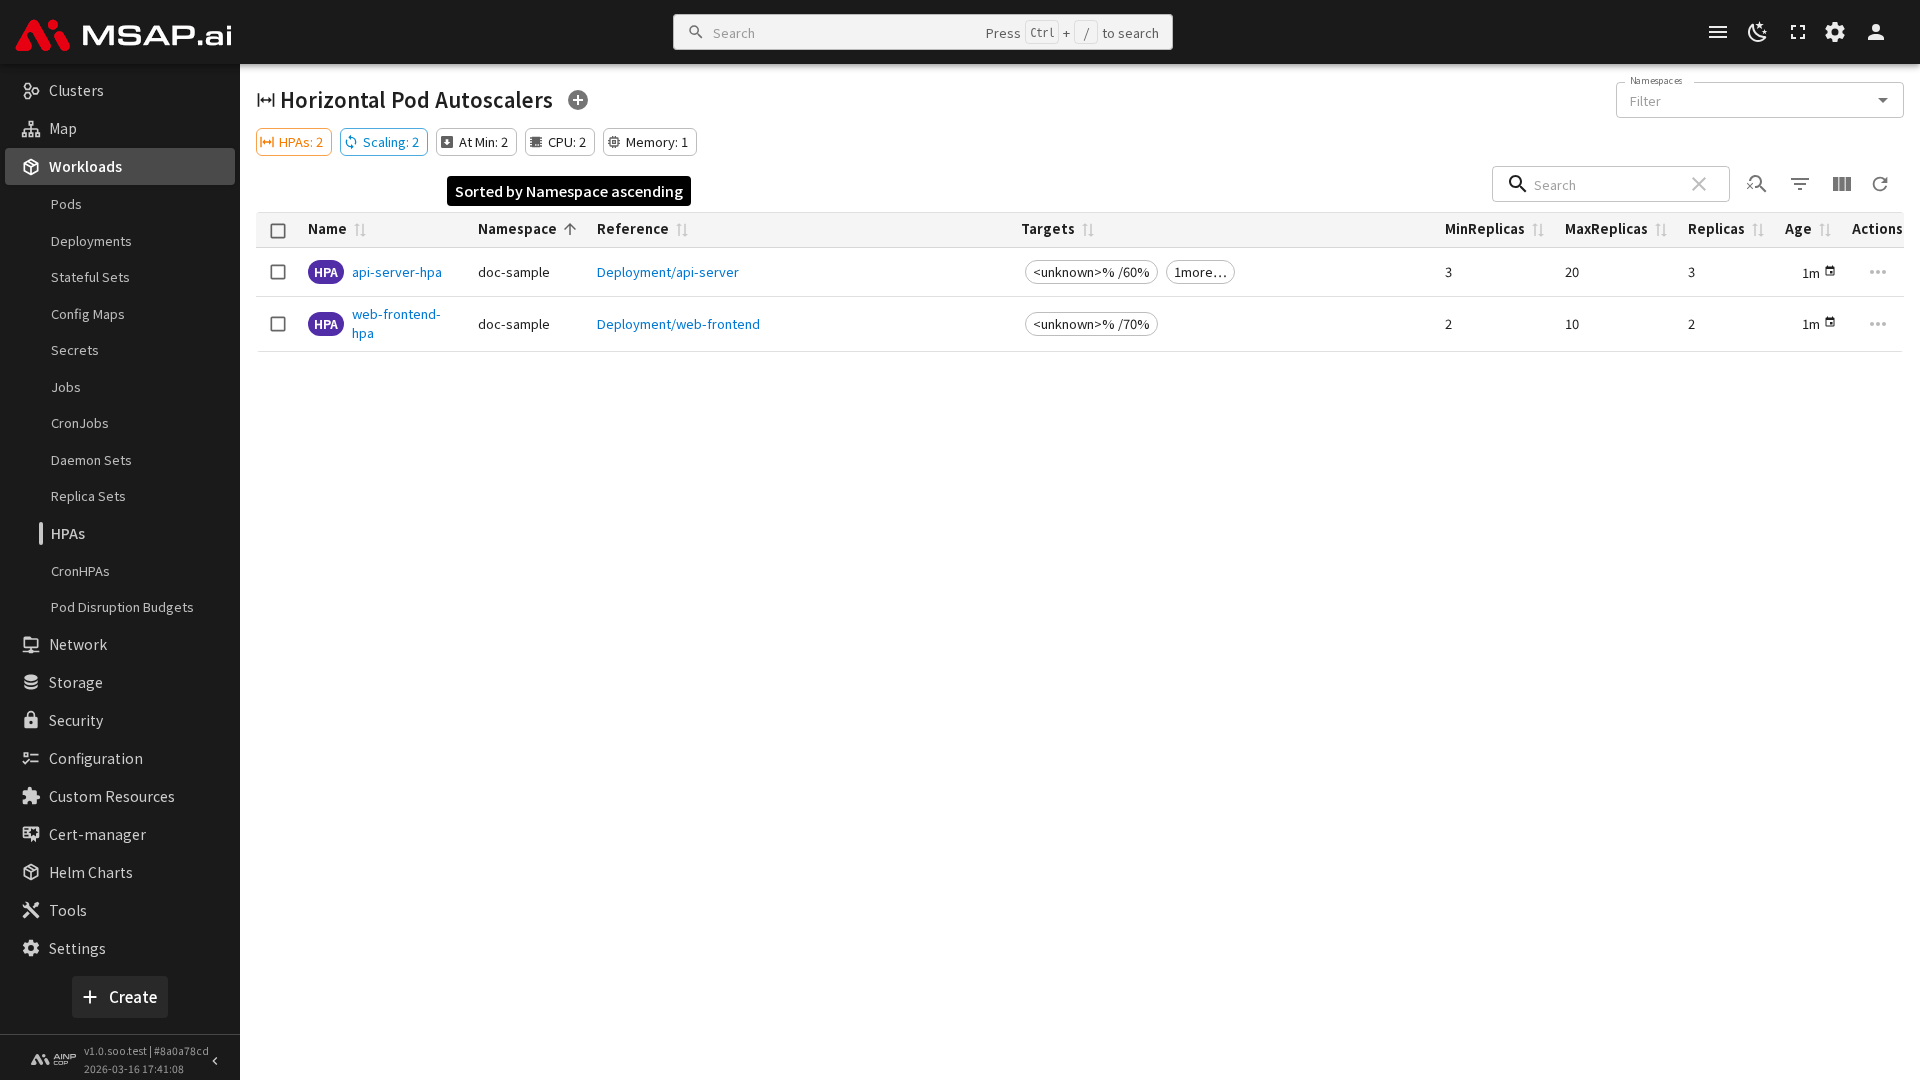Open the column visibility selector icon

1841,184
